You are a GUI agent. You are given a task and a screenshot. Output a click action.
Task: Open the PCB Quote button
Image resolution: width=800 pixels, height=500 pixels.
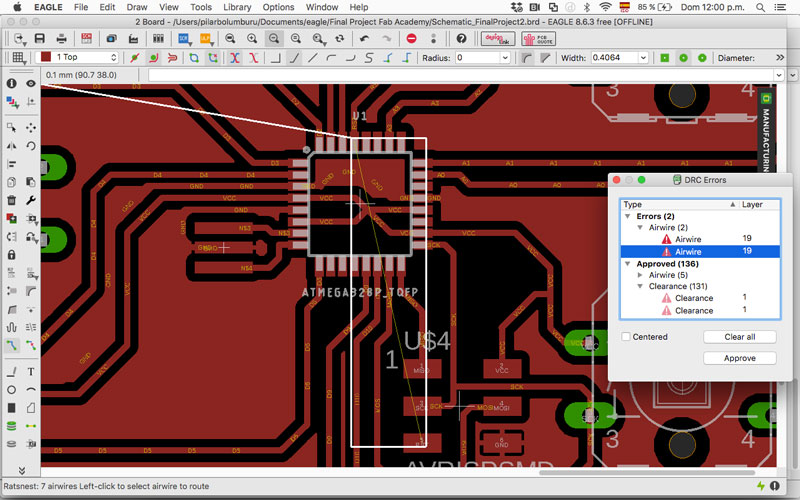pos(538,39)
